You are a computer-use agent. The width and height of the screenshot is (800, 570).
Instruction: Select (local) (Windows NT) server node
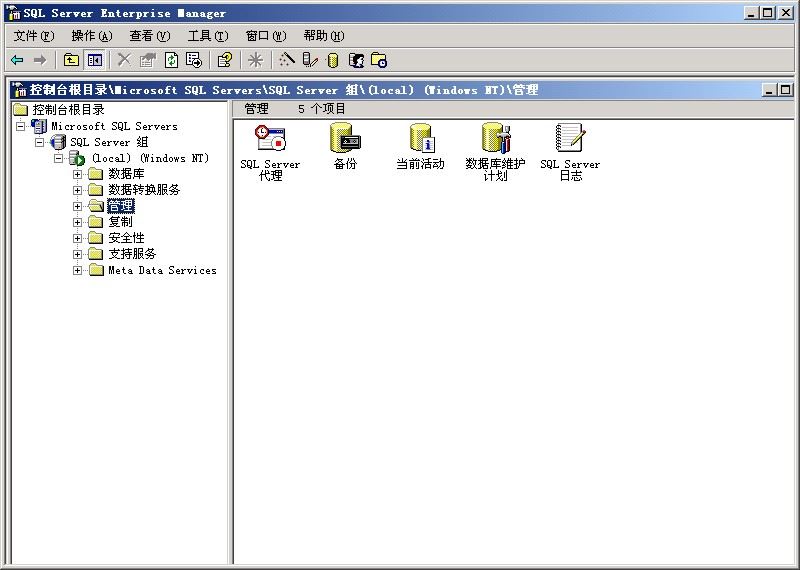tap(150, 158)
